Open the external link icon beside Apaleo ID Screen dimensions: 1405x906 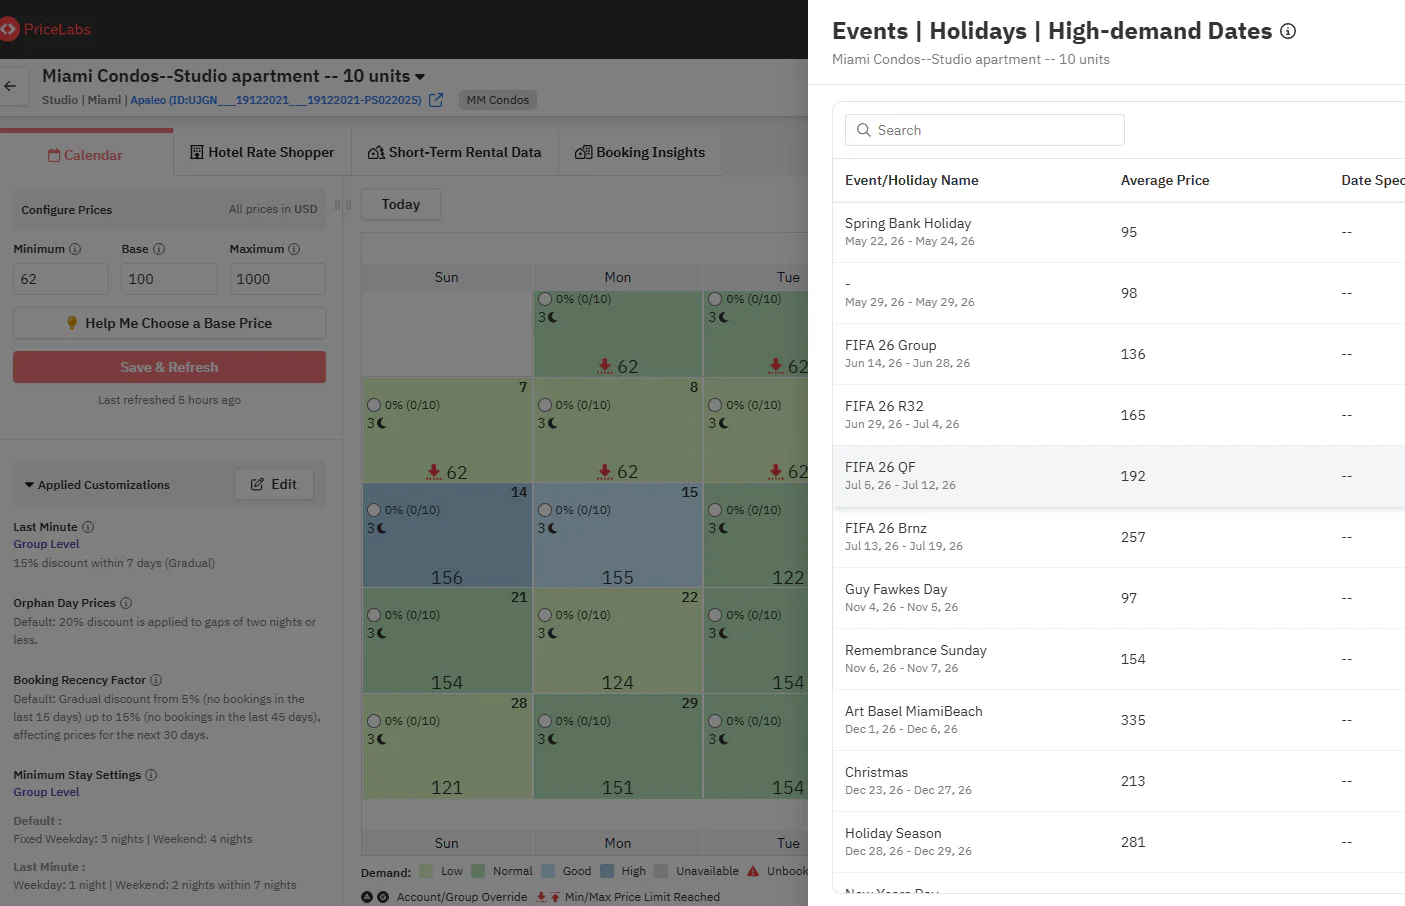(x=436, y=100)
